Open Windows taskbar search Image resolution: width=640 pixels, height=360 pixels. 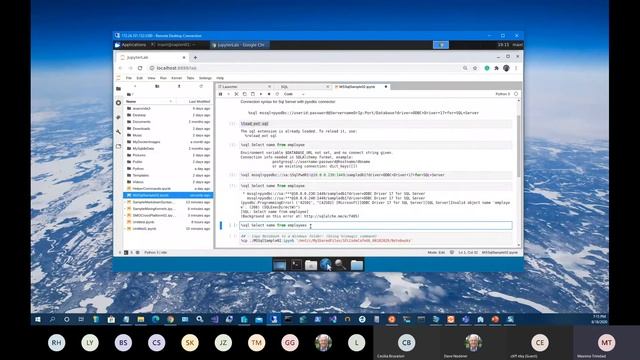tap(52, 319)
